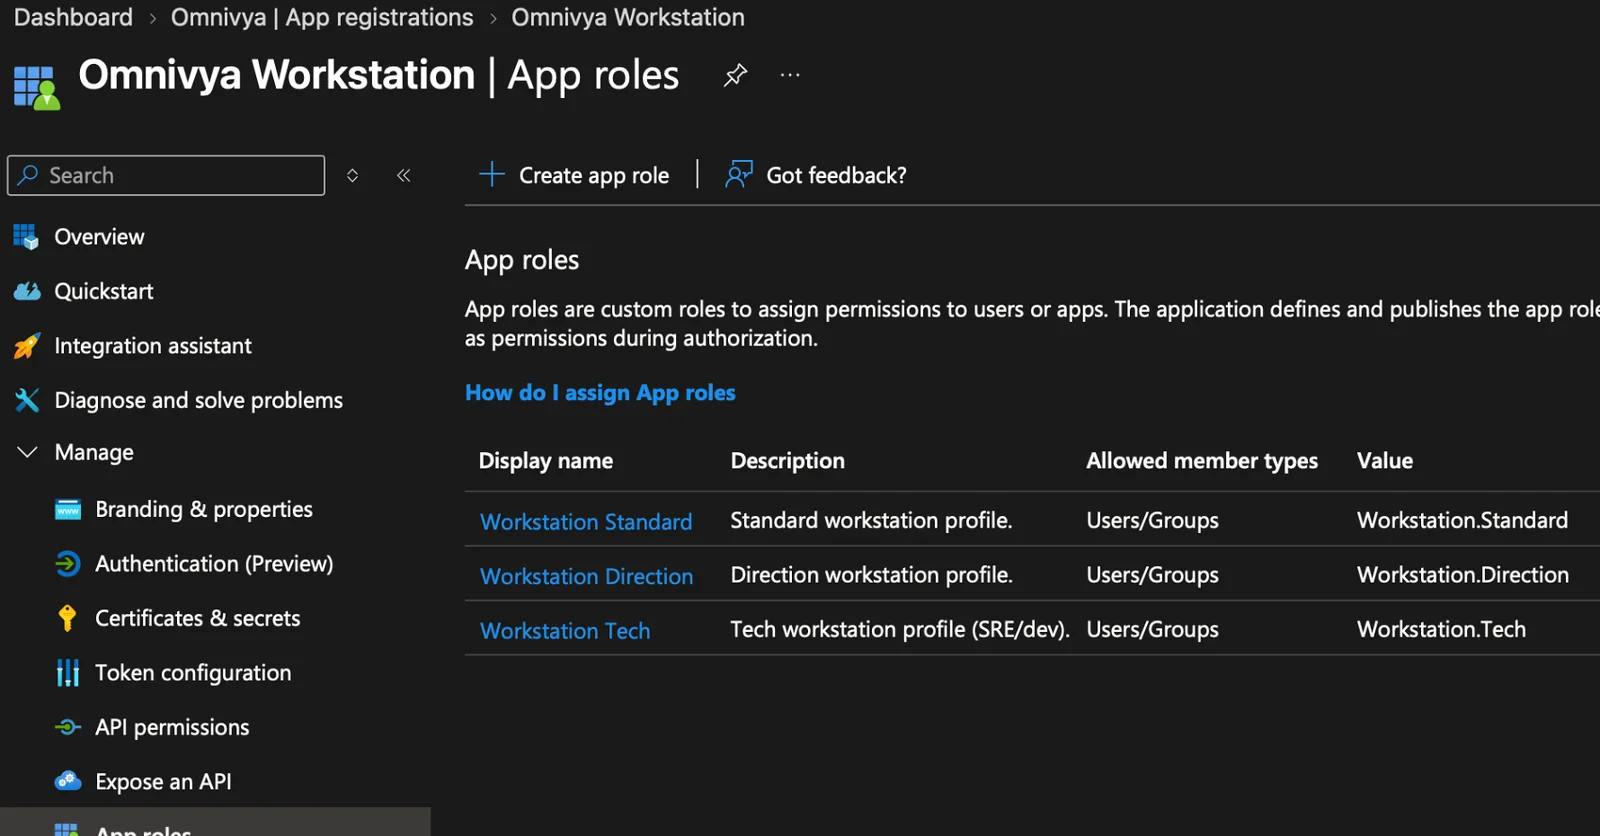Go to Token configuration
Image resolution: width=1600 pixels, height=836 pixels.
click(193, 673)
